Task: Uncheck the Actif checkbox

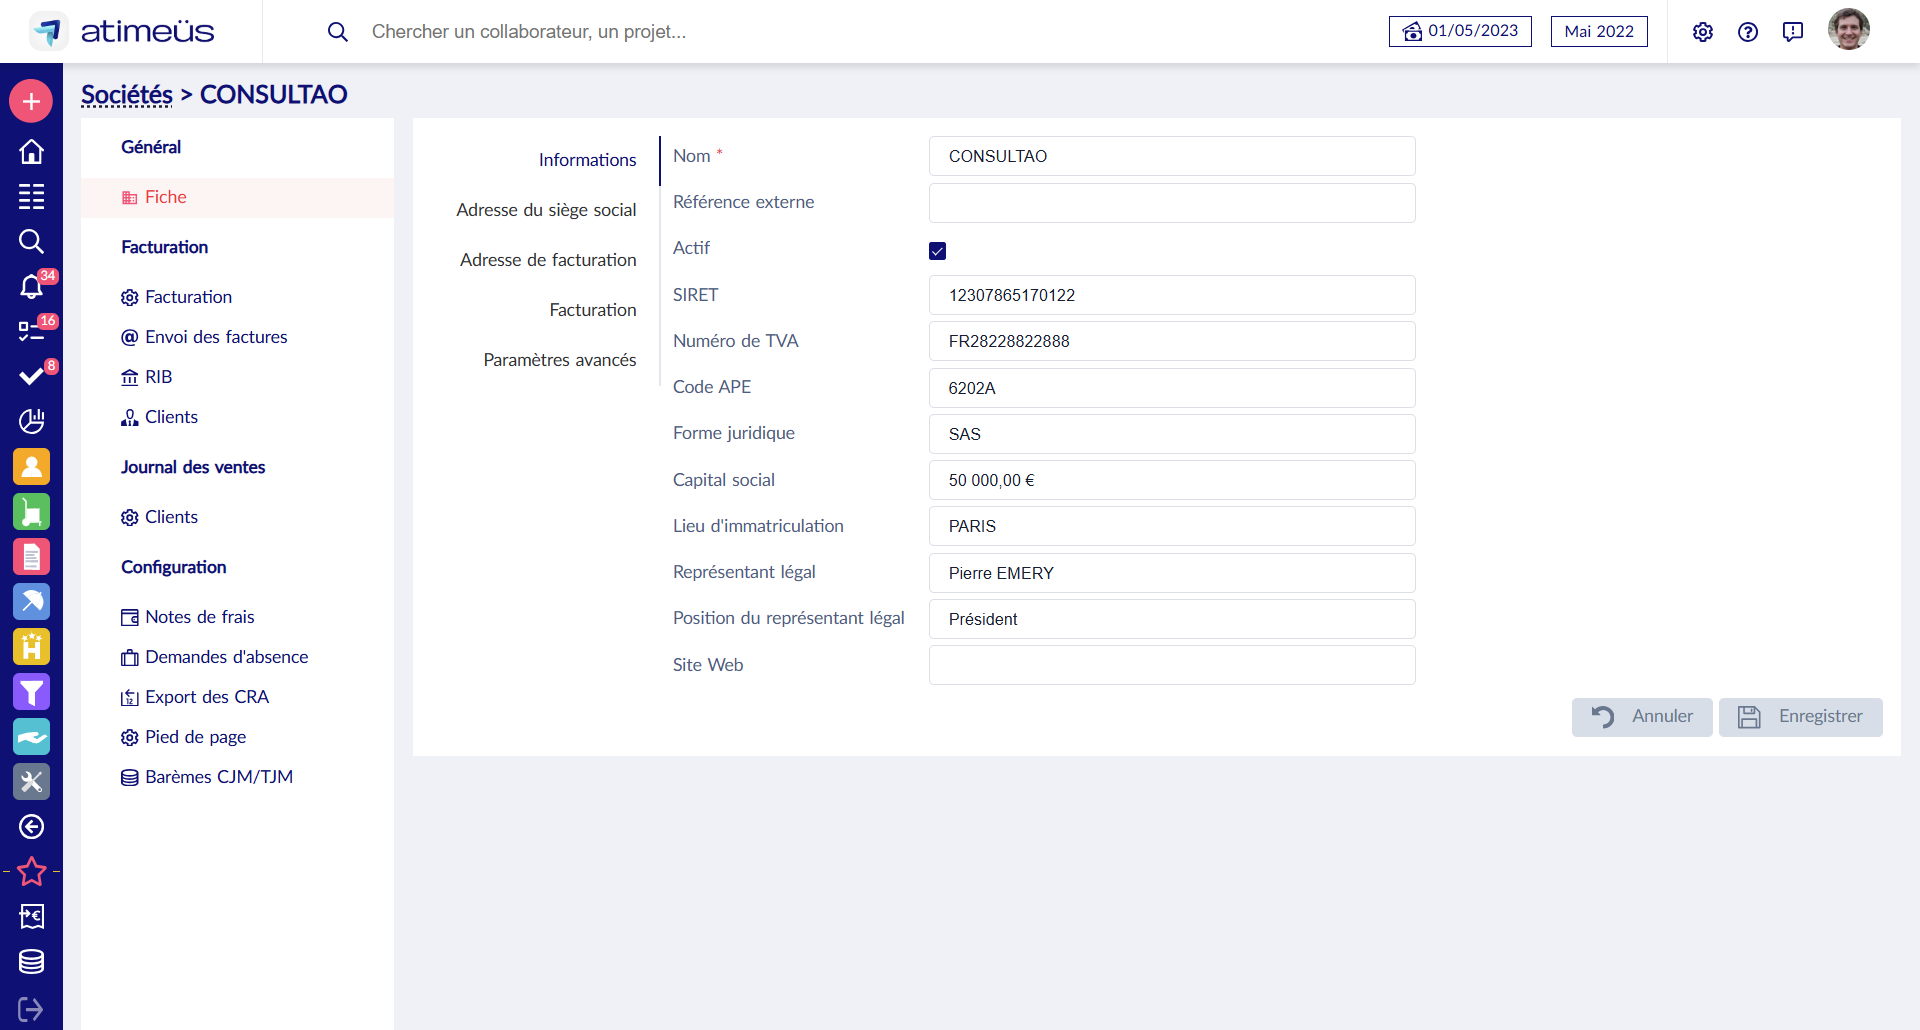Action: pyautogui.click(x=937, y=251)
